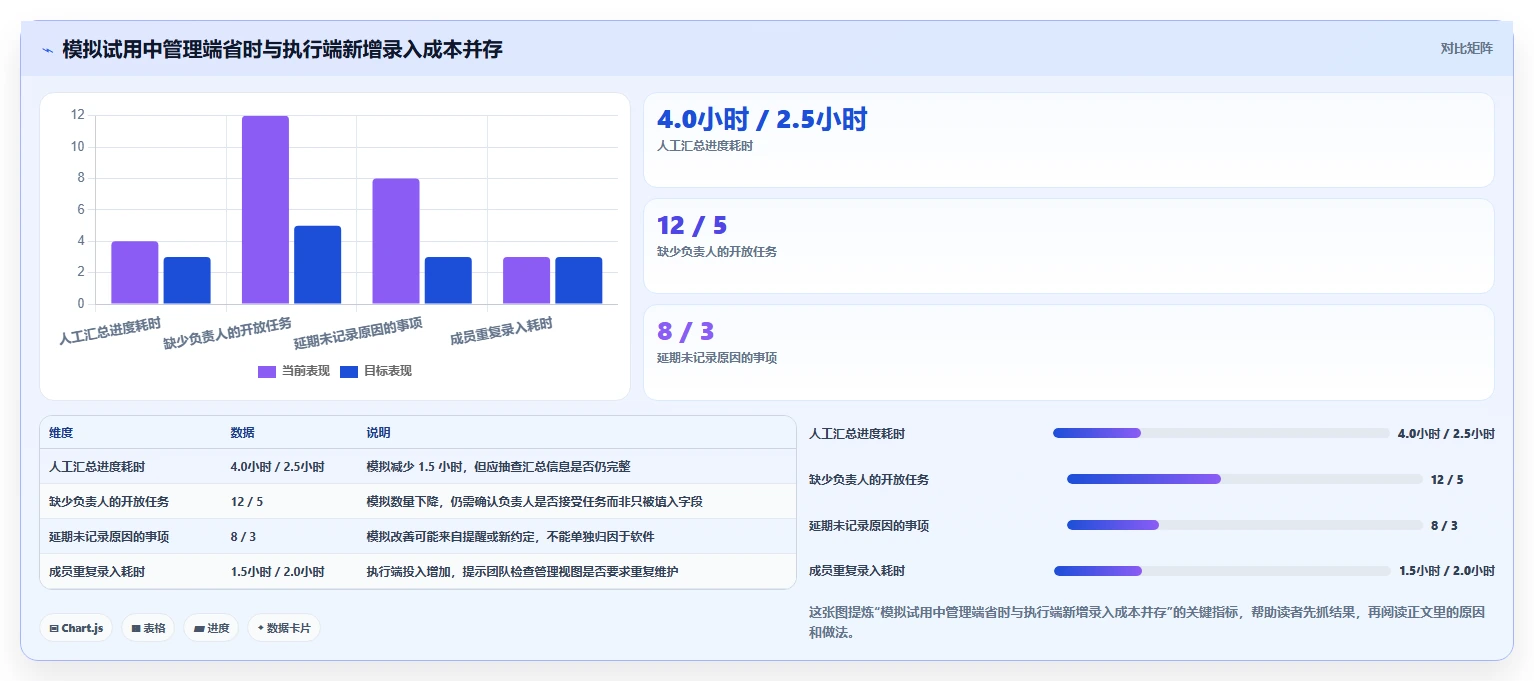Click the 当前表现 legend text
The image size is (1534, 681).
tap(305, 371)
